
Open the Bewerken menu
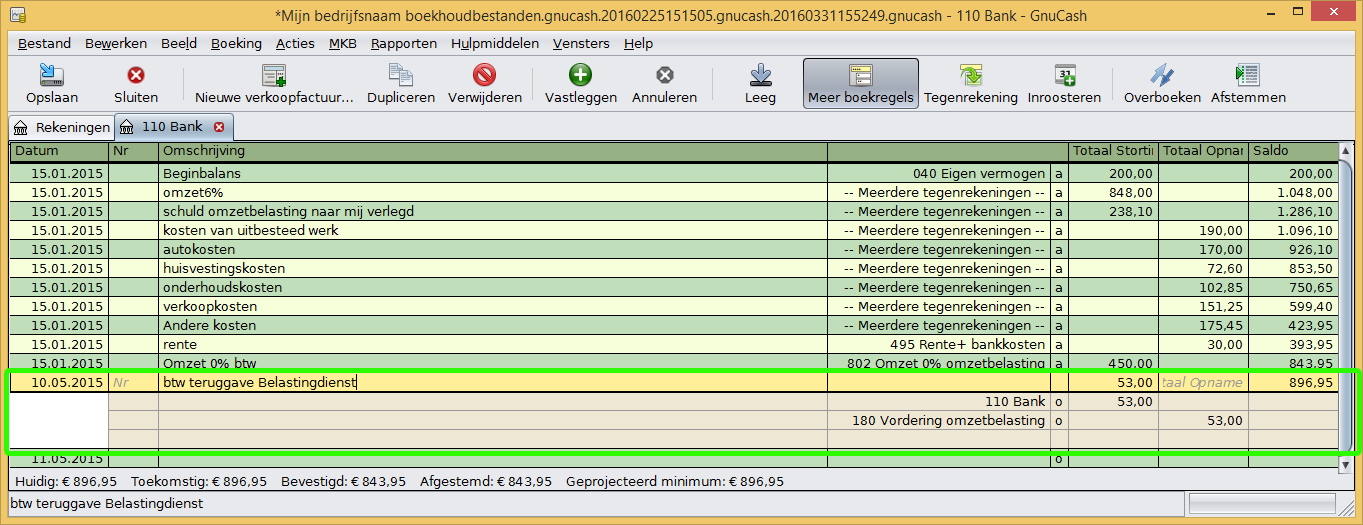coord(116,43)
